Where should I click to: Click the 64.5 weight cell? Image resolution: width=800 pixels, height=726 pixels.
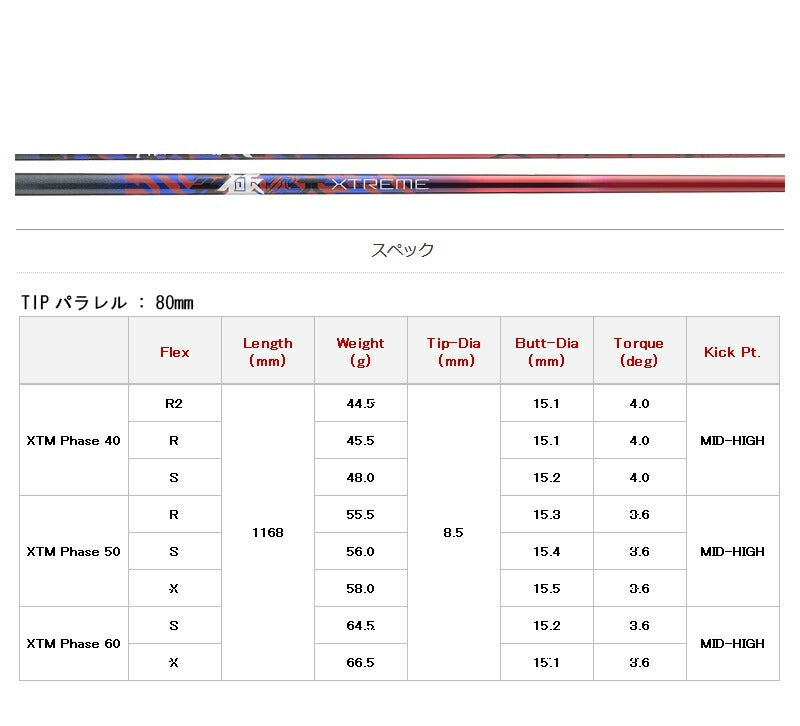point(361,625)
